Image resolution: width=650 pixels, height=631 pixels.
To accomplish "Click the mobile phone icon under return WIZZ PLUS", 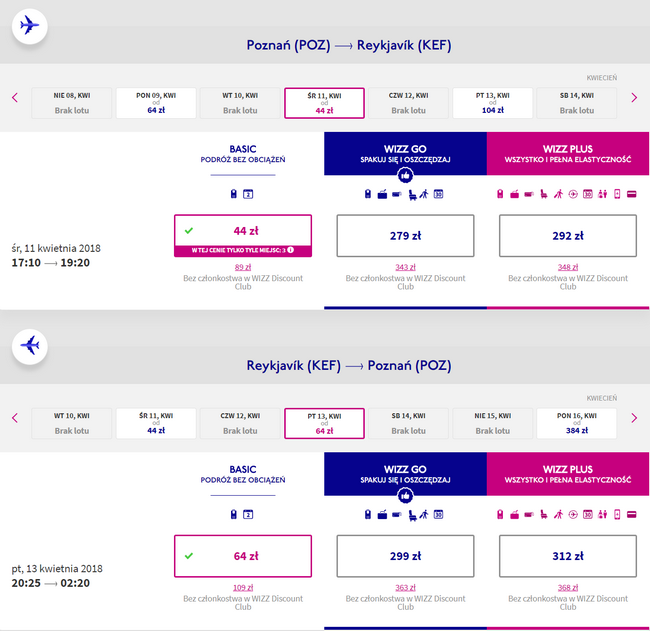I will coord(617,515).
